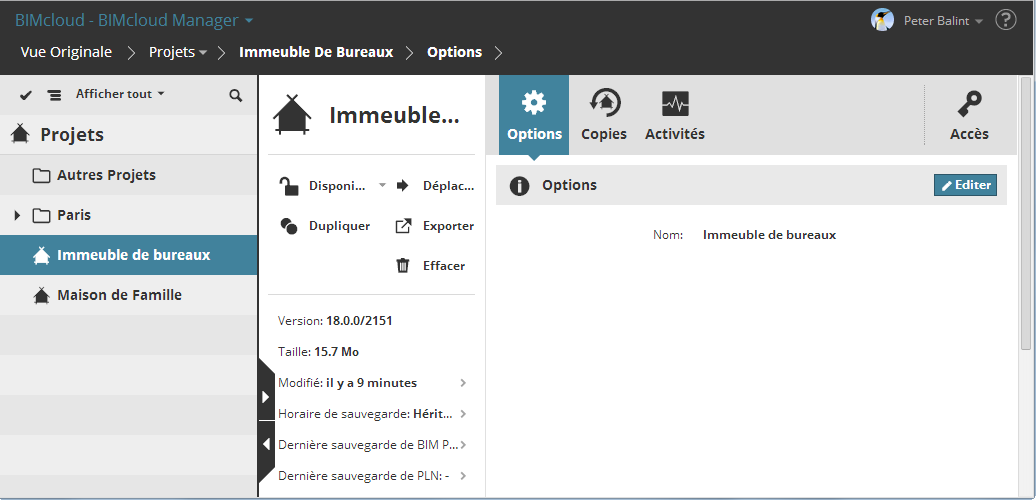Viewport: 1036px width, 500px height.
Task: Open the Activités tab
Action: click(x=675, y=115)
